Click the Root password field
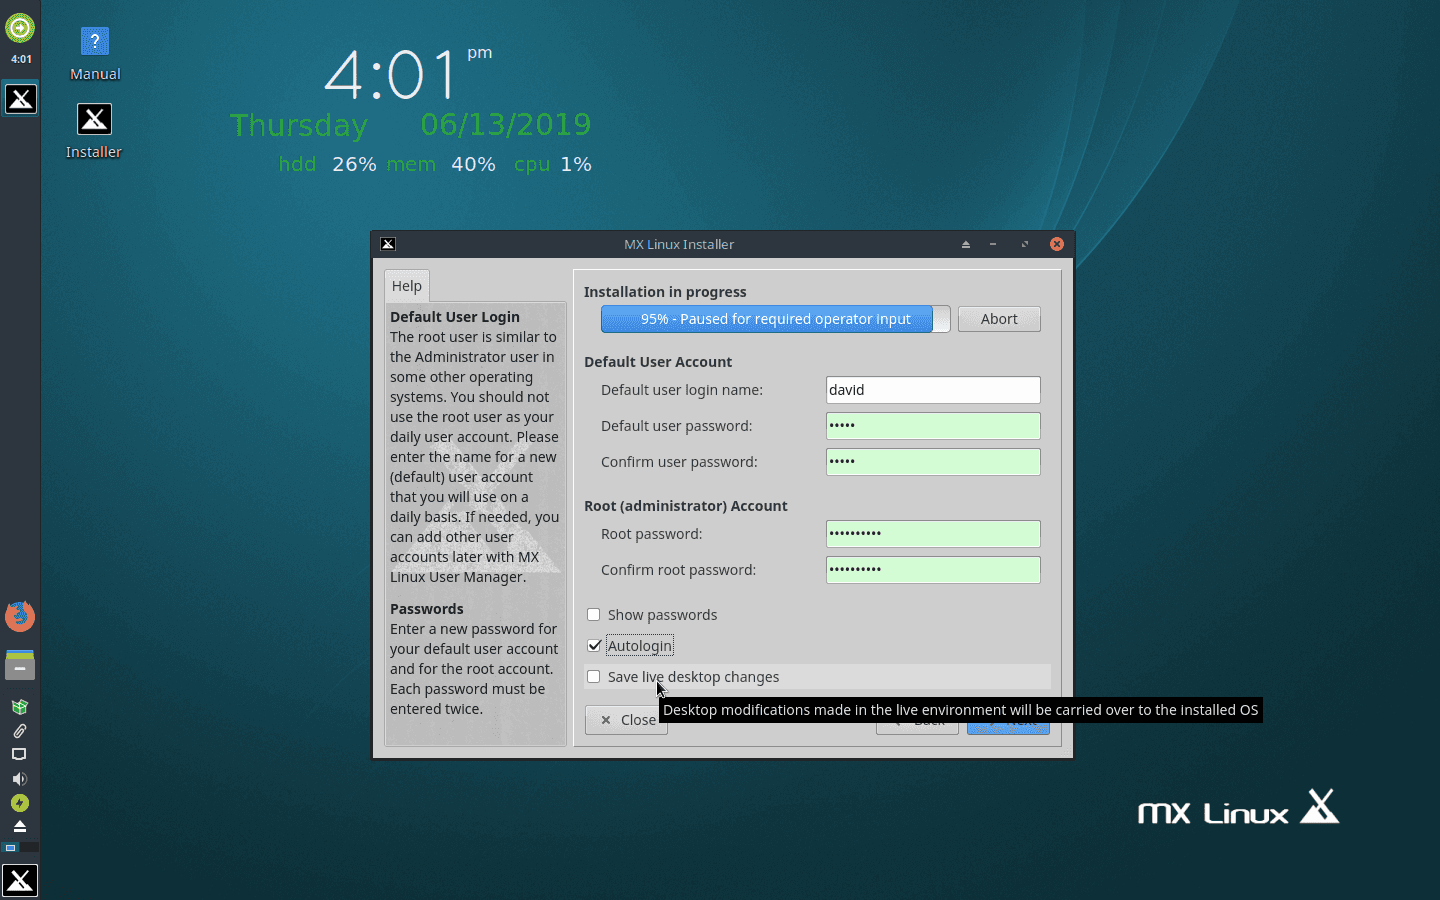Screen dimensions: 1440x900 click(x=933, y=534)
